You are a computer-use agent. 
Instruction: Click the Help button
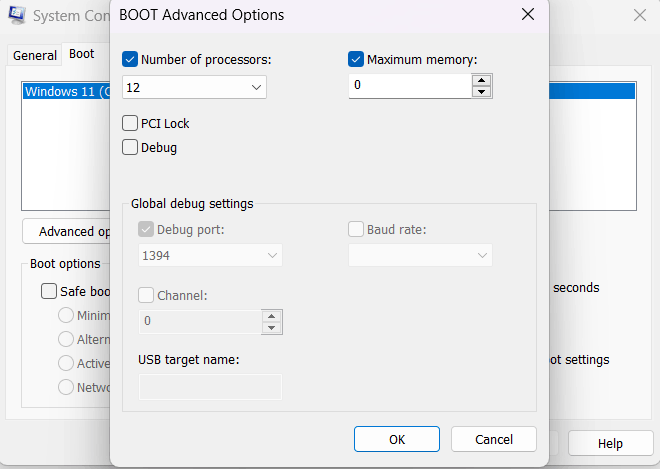pyautogui.click(x=610, y=443)
